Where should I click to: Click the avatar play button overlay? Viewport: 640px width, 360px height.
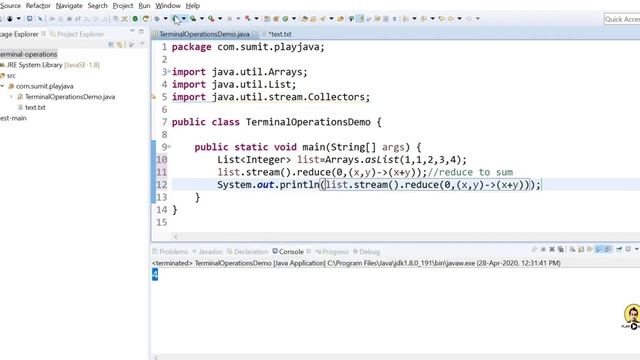[634, 326]
